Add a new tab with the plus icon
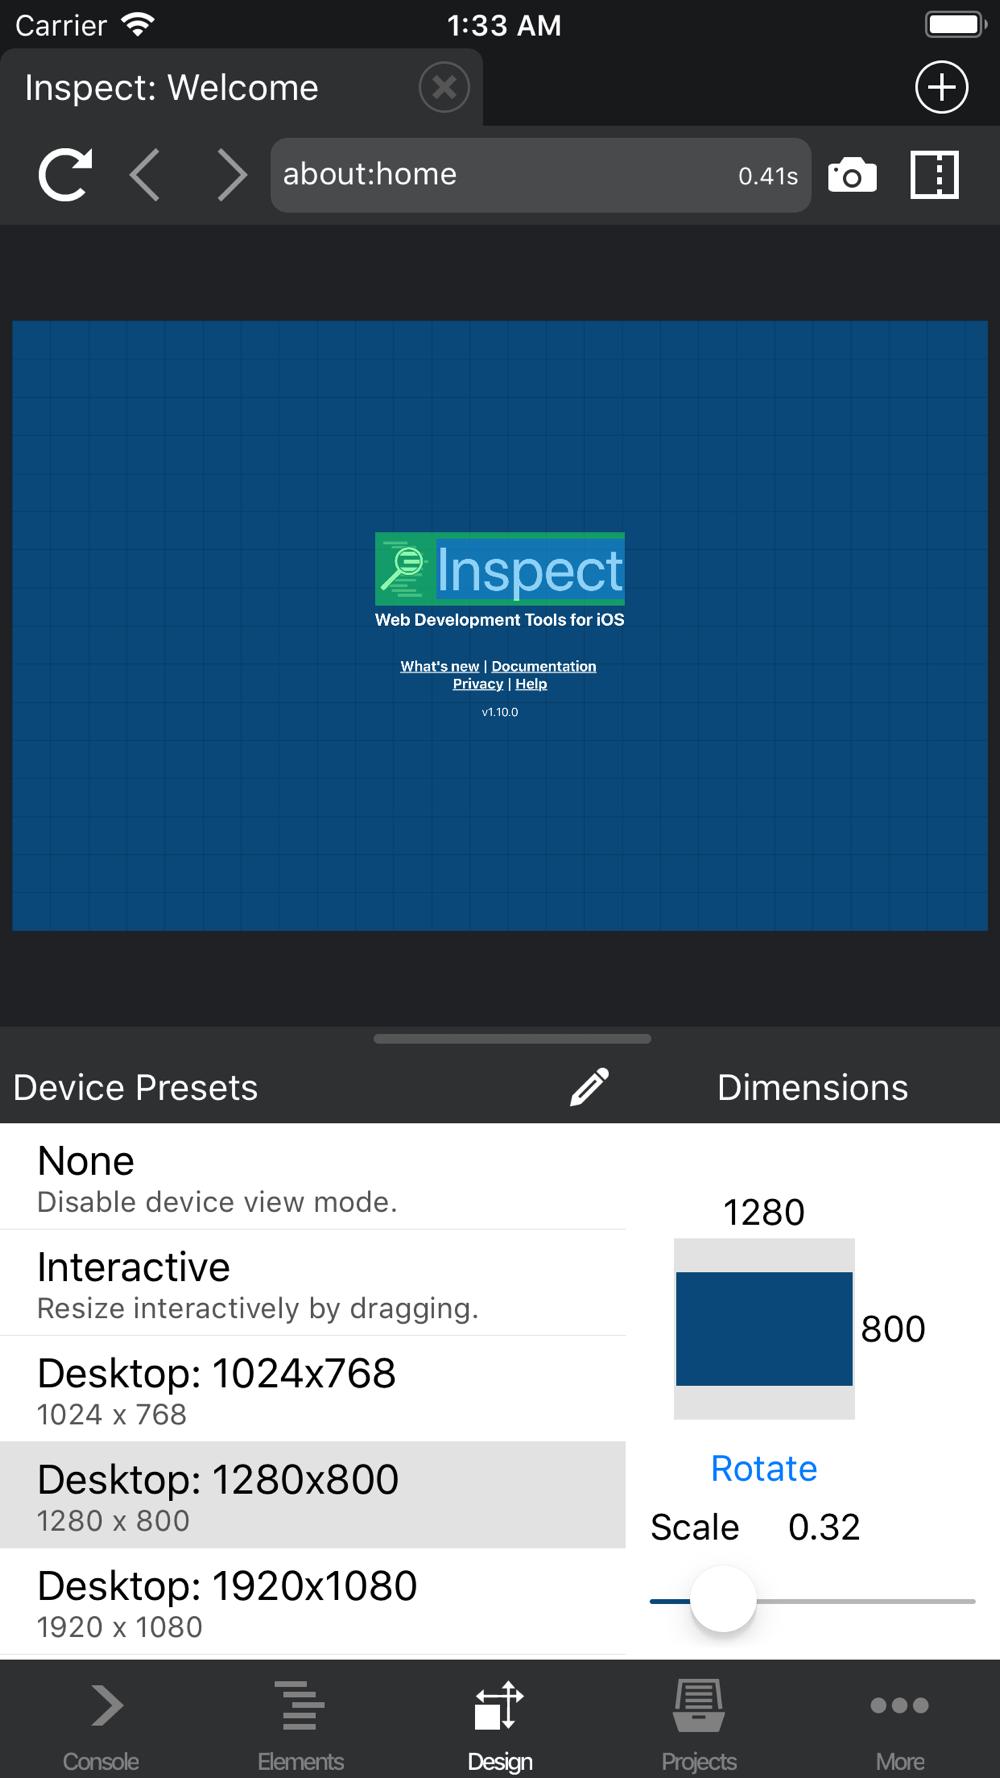Viewport: 1000px width, 1778px height. coord(941,87)
